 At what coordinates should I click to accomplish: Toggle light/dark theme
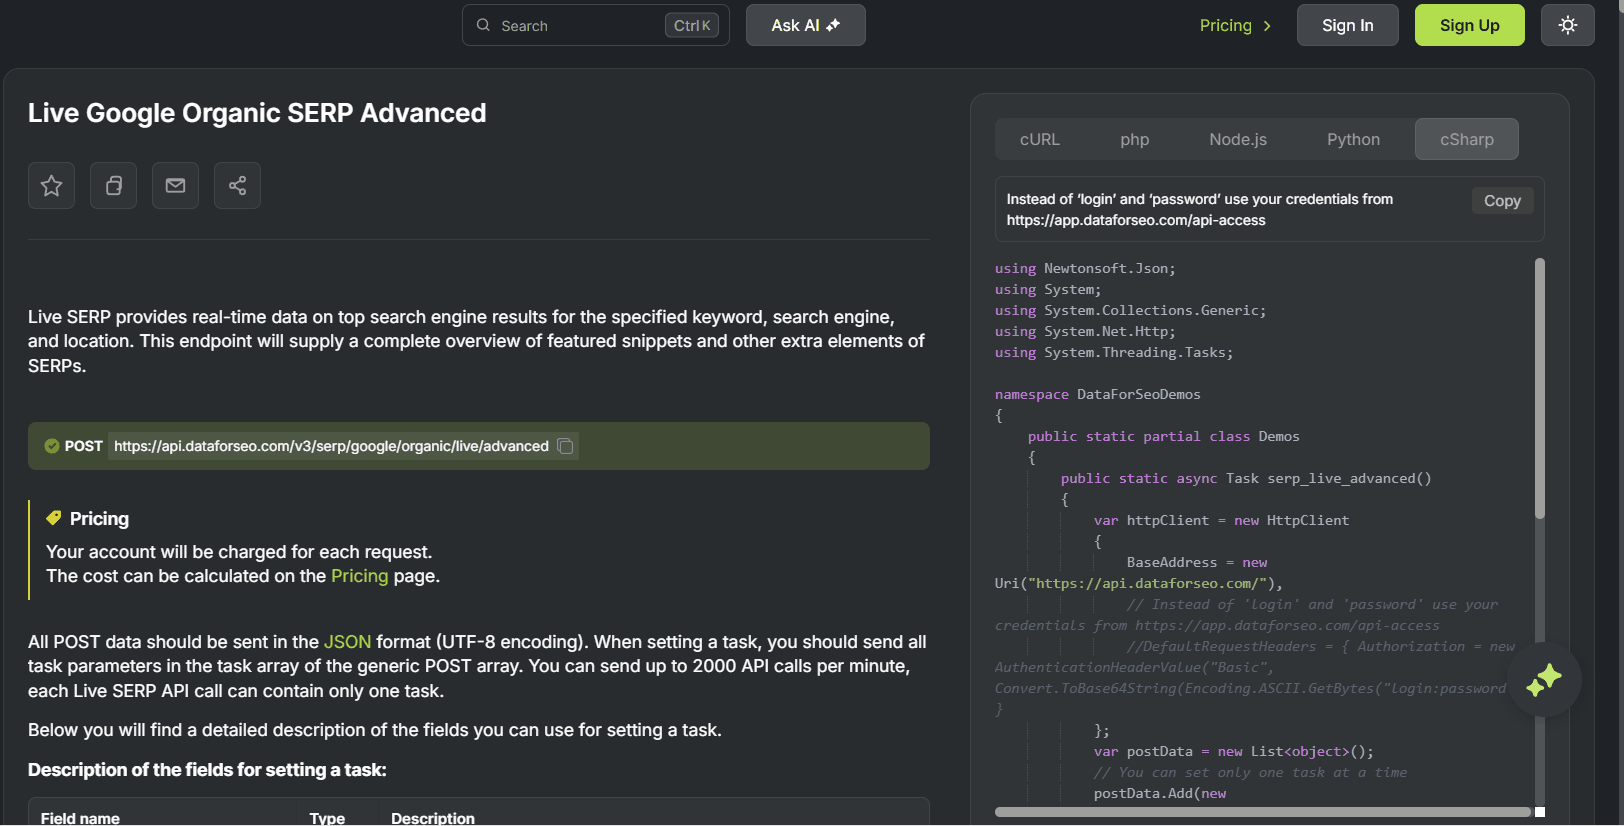point(1567,25)
